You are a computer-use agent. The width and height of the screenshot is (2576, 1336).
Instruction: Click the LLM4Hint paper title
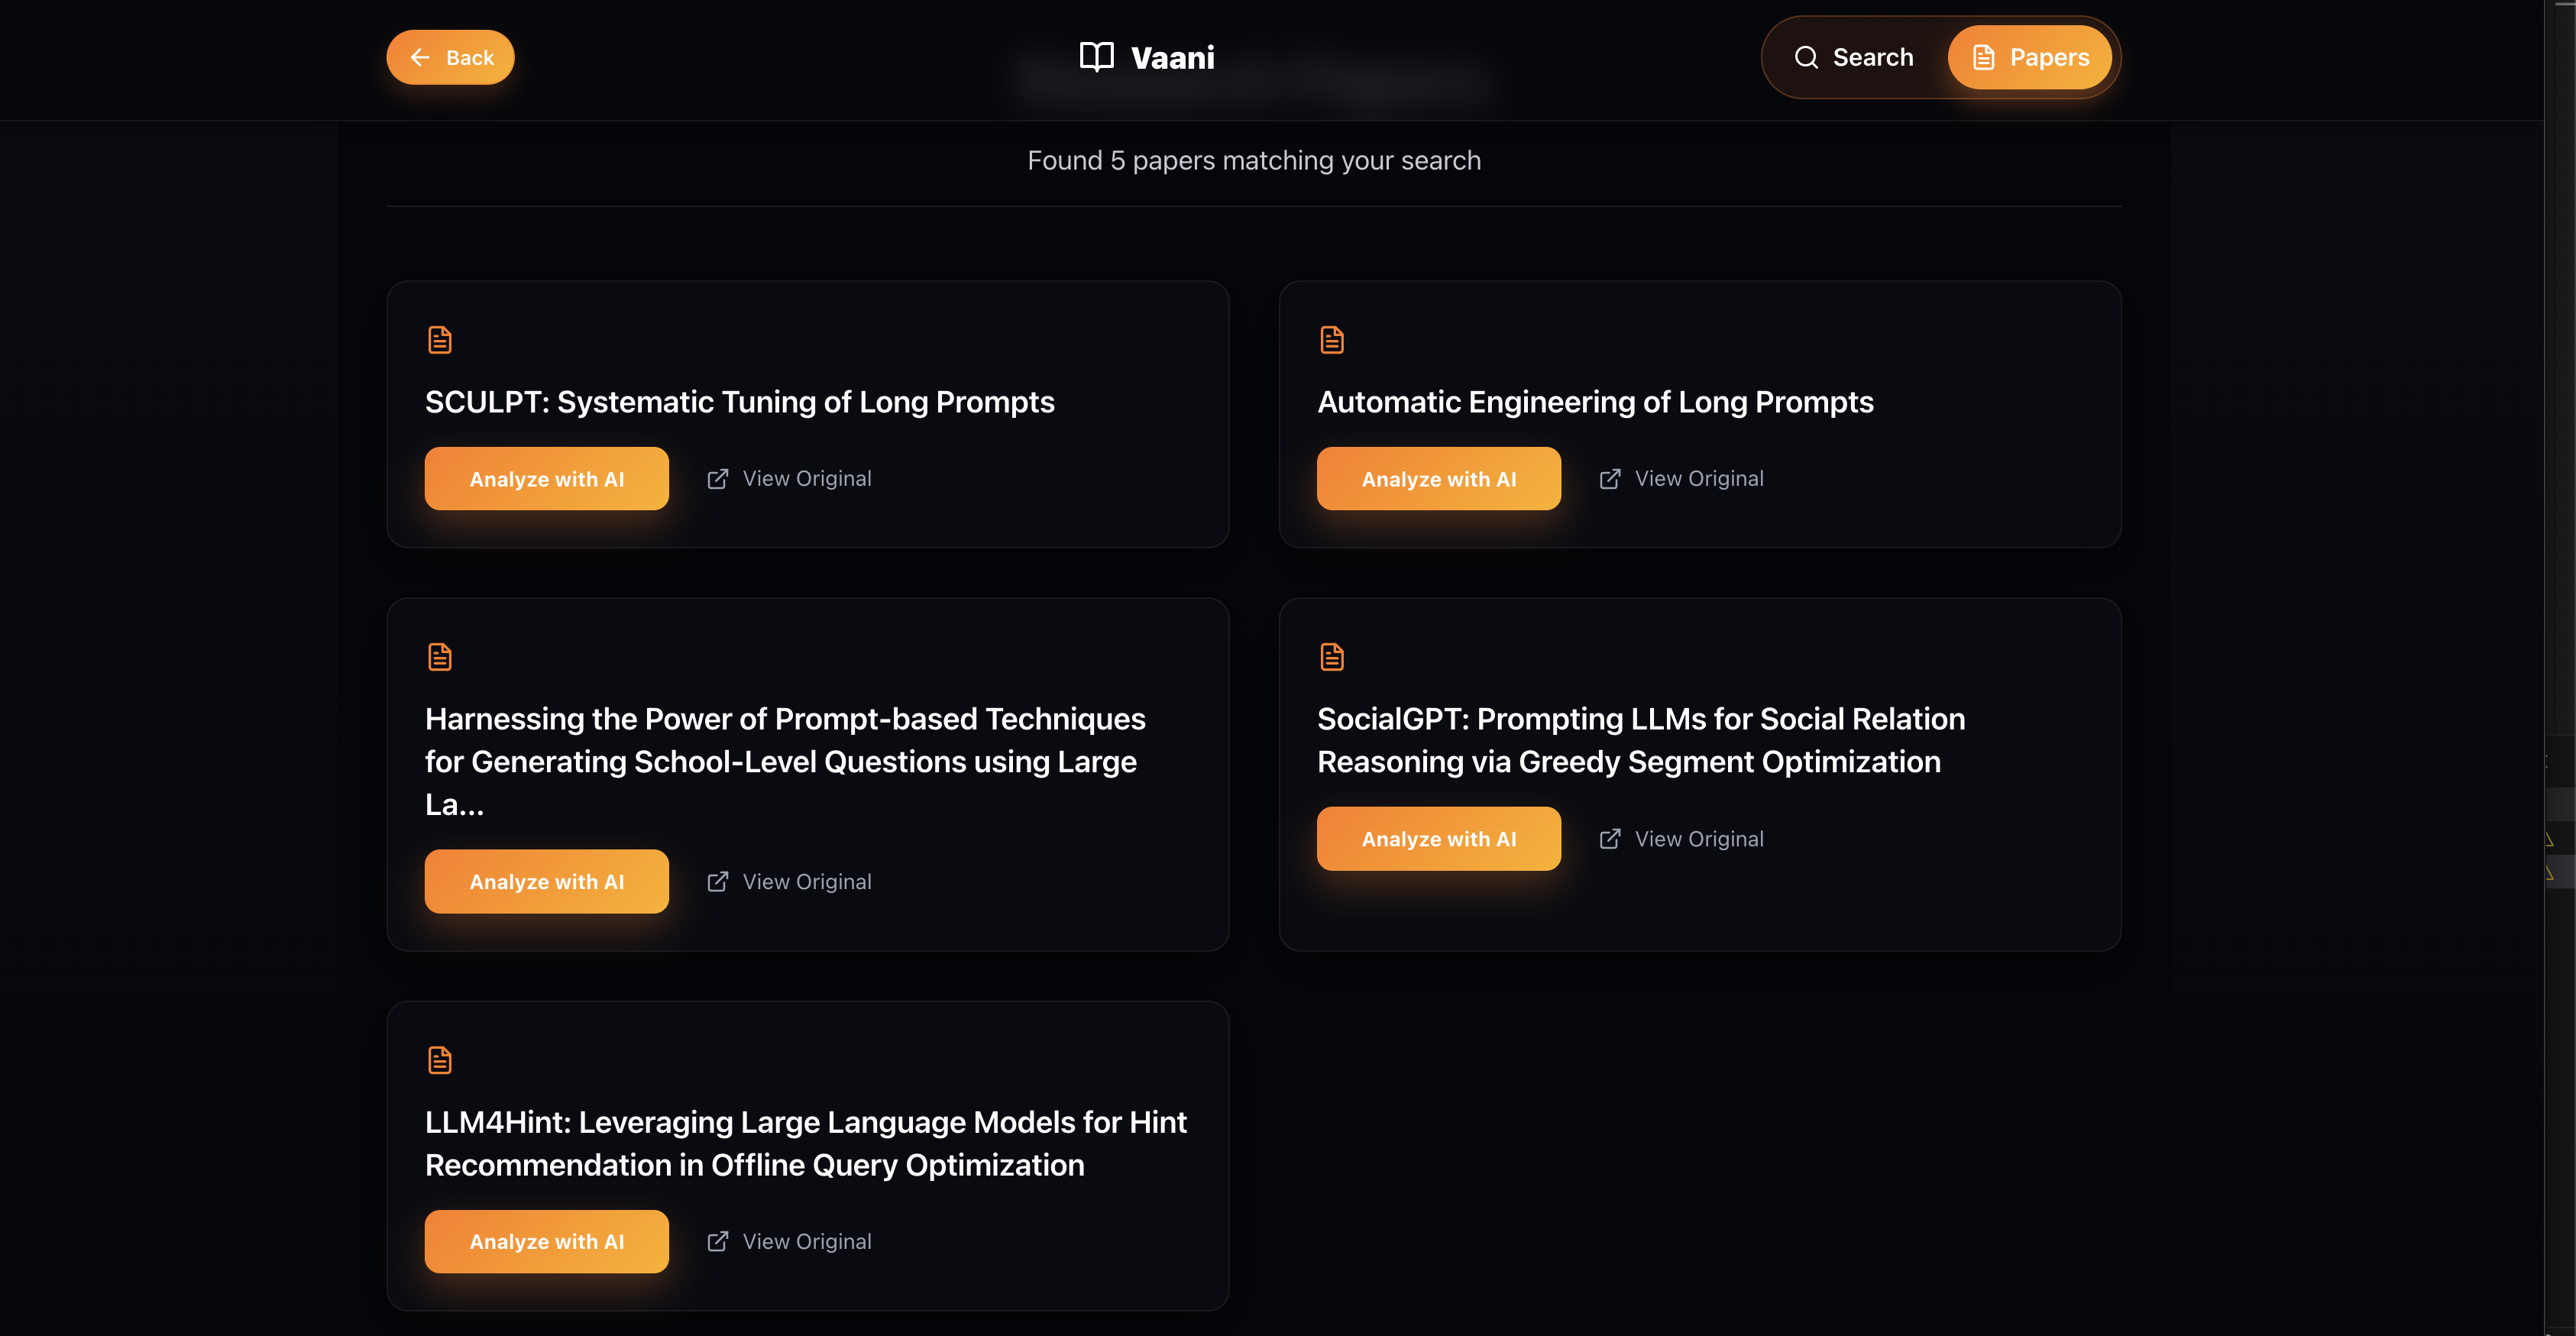point(805,1143)
